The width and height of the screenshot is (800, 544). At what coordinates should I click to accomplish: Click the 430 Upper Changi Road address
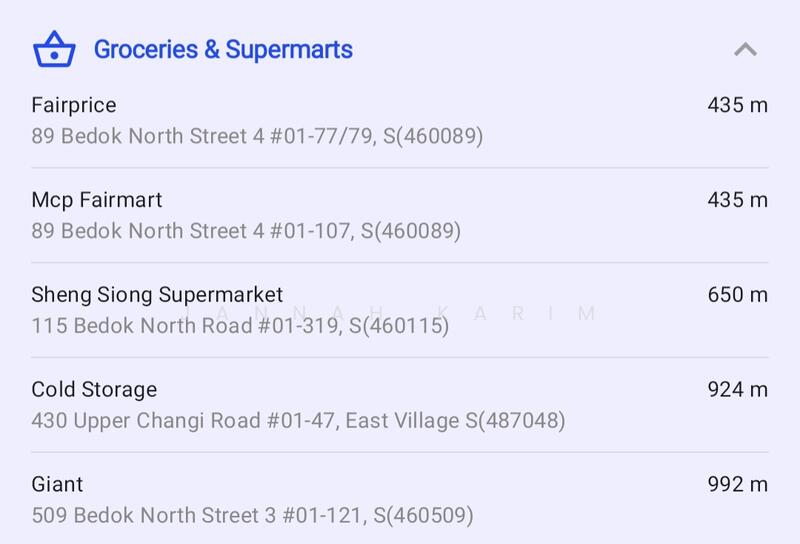(298, 420)
